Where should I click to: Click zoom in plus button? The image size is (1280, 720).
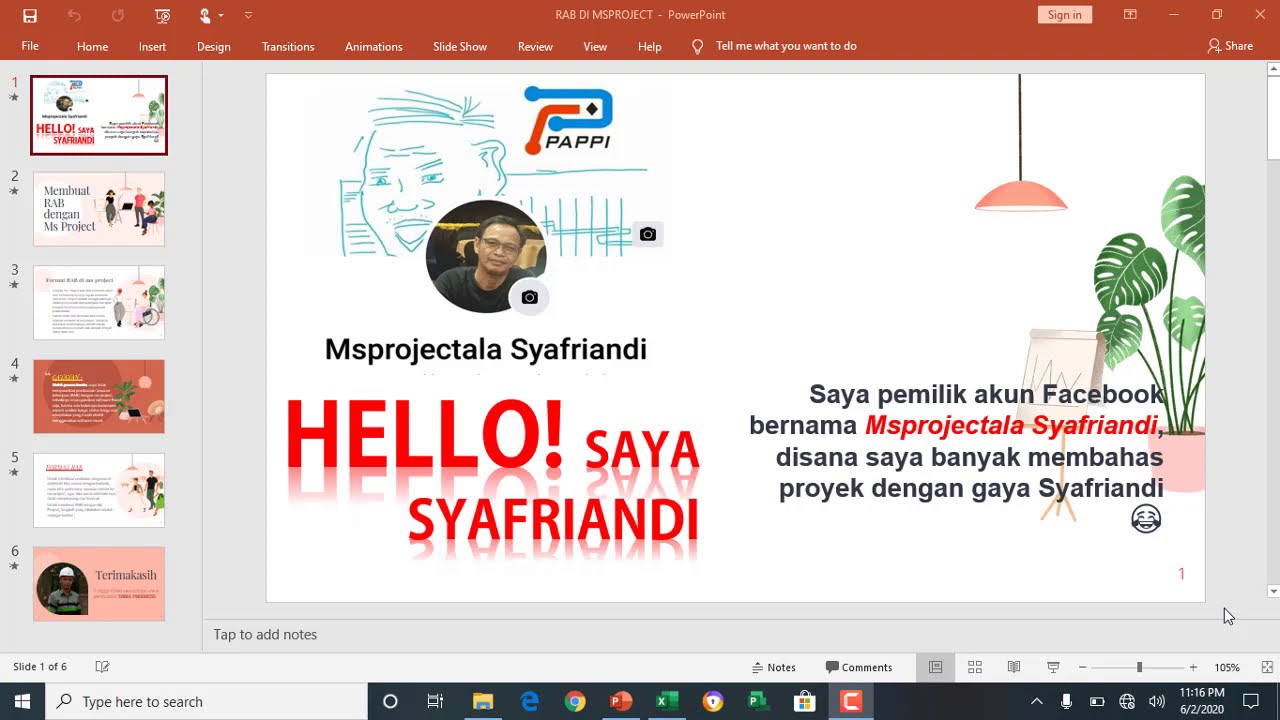1192,667
